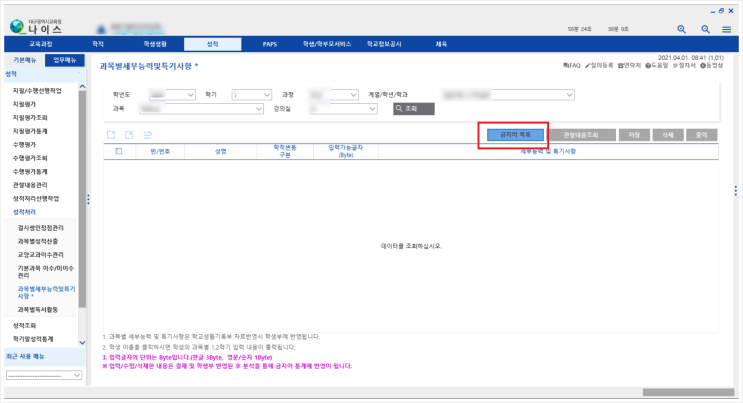Click the first export icon above table
This screenshot has width=743, height=403.
[111, 135]
